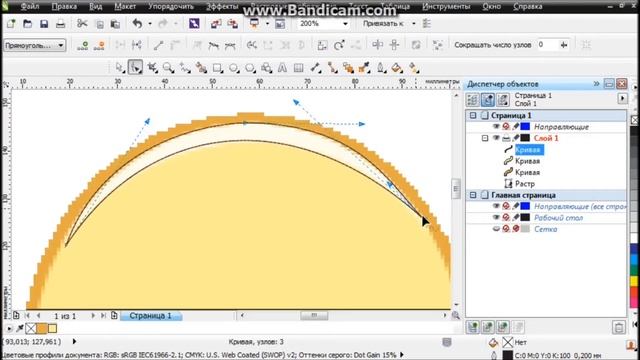Open the Файл menu
Image resolution: width=640 pixels, height=360 pixels.
pyautogui.click(x=29, y=7)
